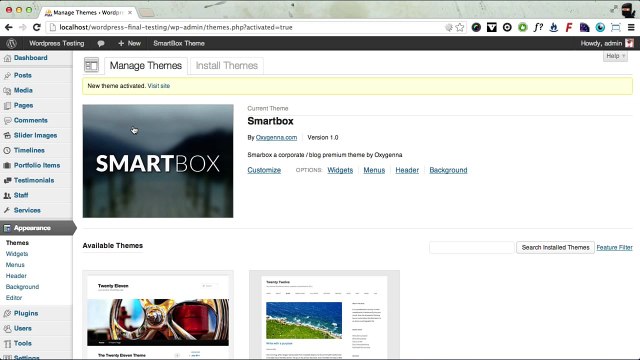The width and height of the screenshot is (640, 360).
Task: Click the f? extension icon
Action: click(538, 27)
